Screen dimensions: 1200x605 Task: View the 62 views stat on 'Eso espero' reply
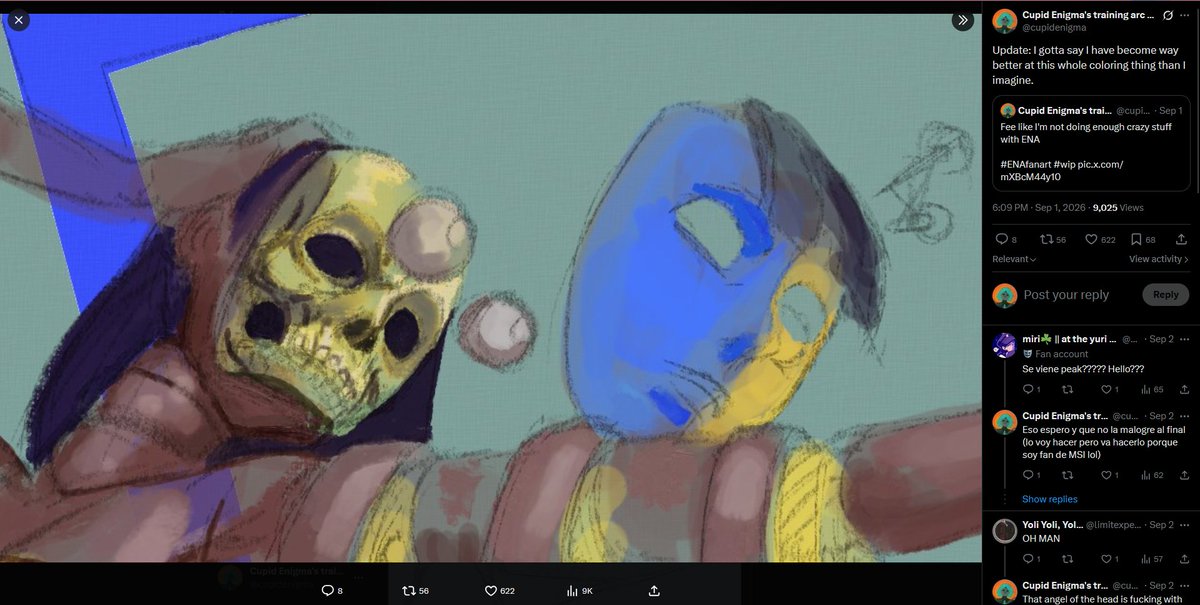pos(1151,476)
